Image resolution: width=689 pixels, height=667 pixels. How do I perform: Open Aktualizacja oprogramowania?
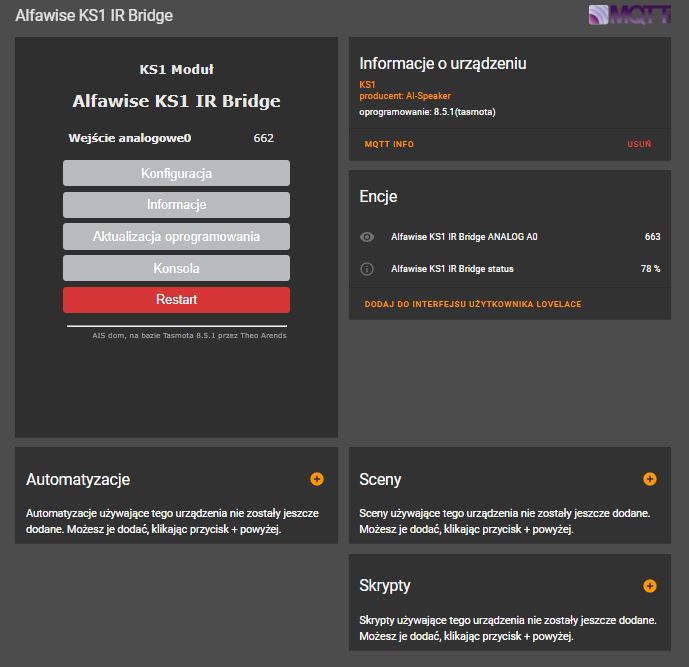176,236
